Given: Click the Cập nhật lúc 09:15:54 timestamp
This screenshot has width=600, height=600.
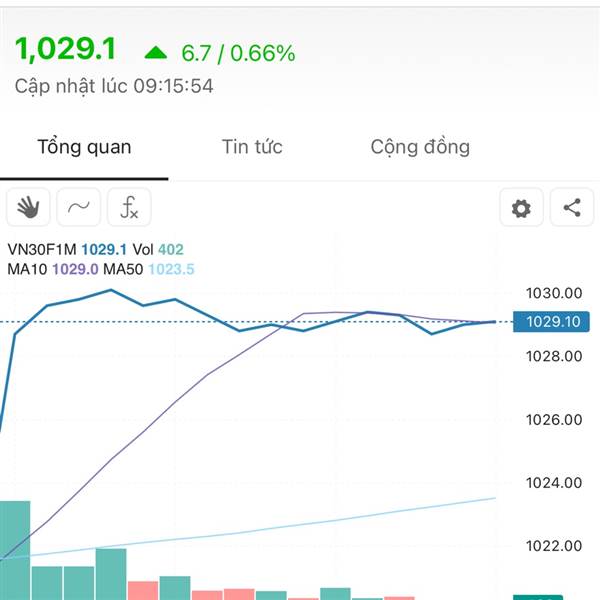Looking at the screenshot, I should [114, 86].
